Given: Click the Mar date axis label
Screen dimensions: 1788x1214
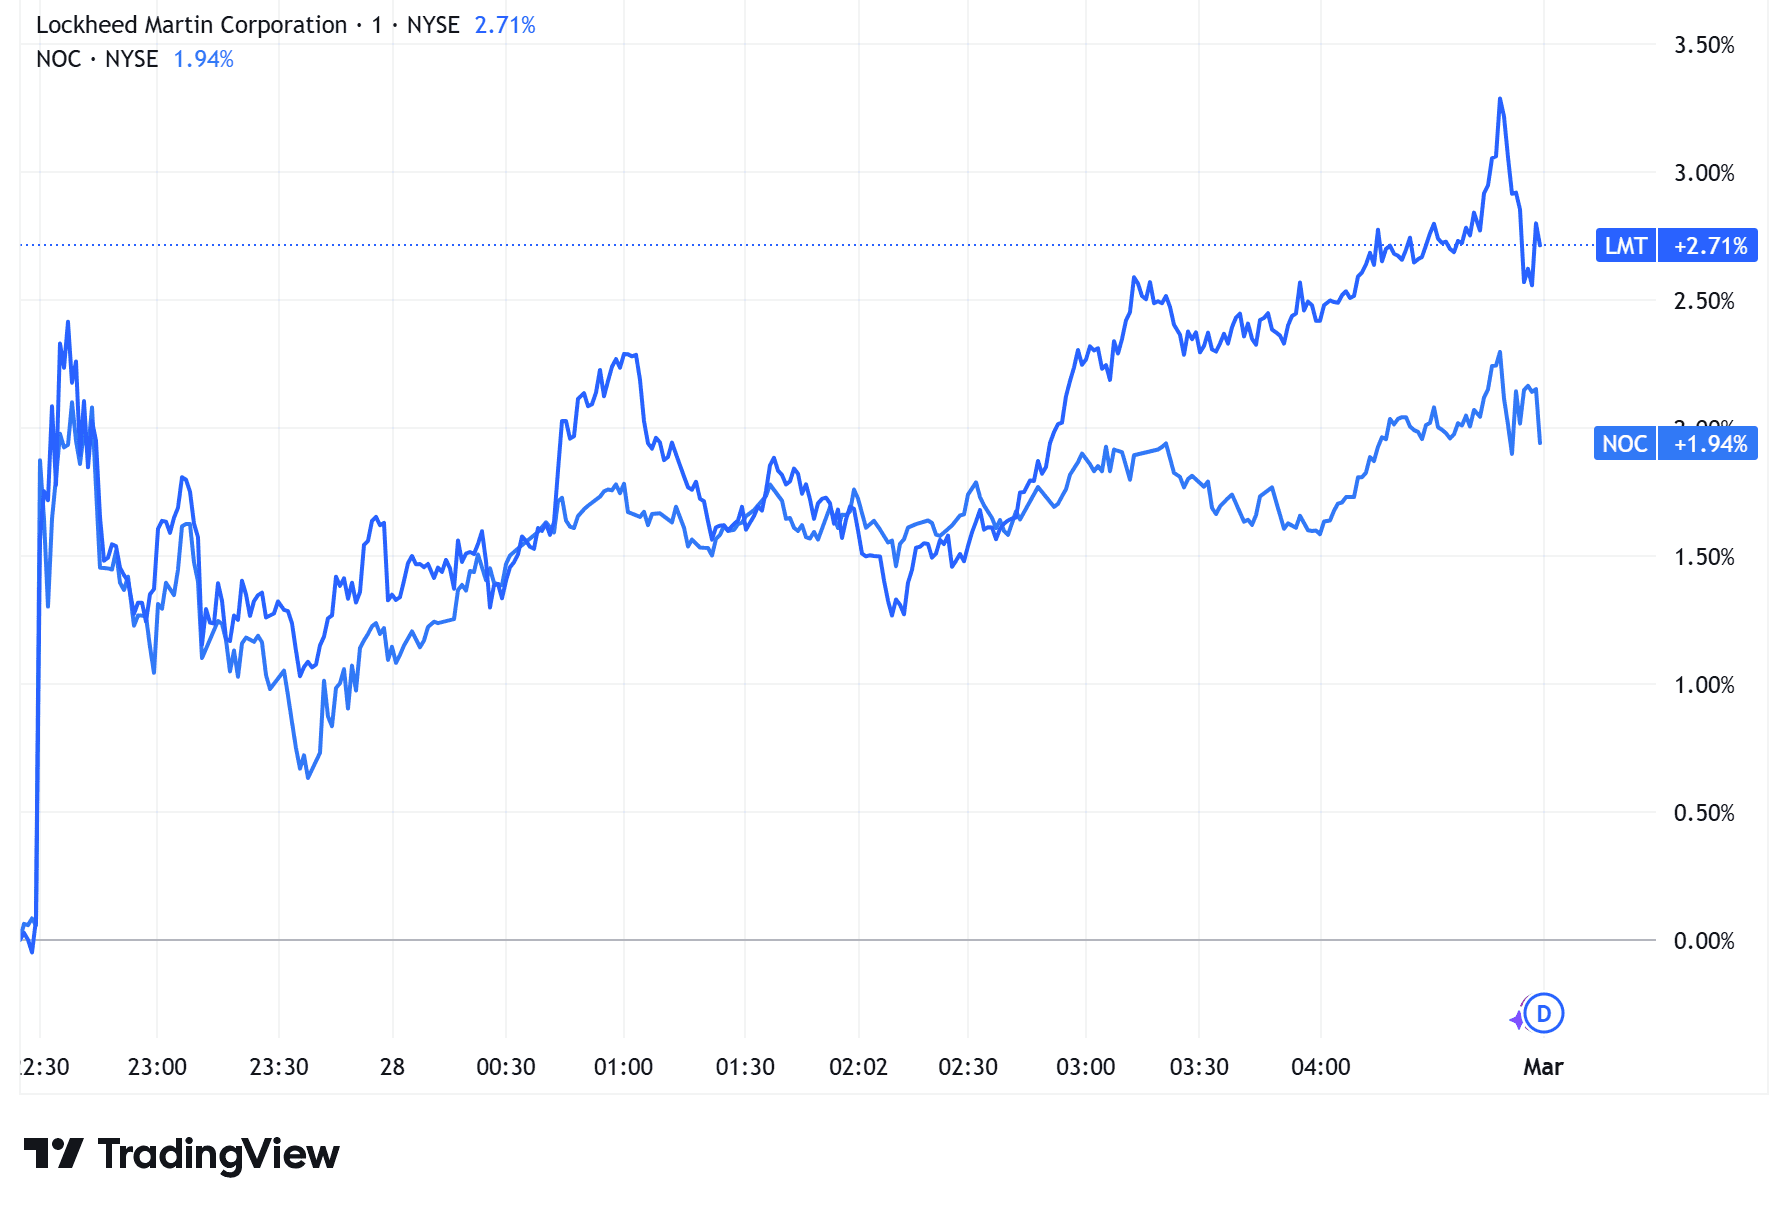Looking at the screenshot, I should 1542,1067.
